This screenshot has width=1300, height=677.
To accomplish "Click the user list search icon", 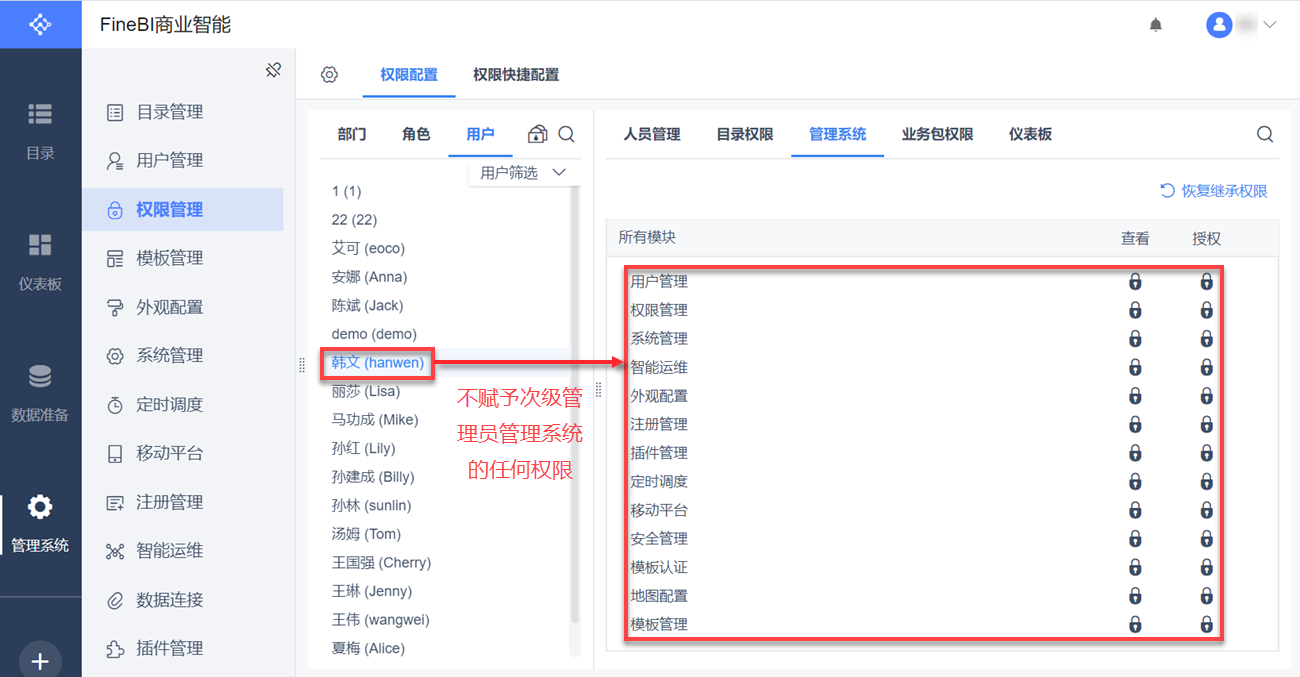I will pos(566,134).
